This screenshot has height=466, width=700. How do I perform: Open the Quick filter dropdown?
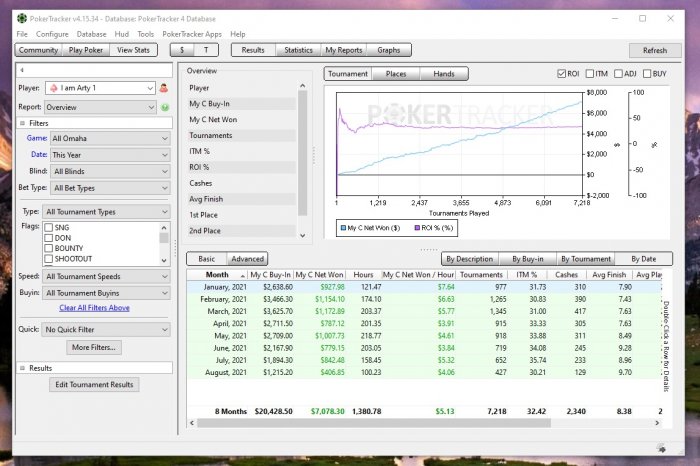click(x=106, y=329)
